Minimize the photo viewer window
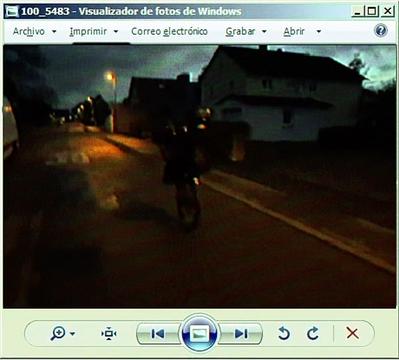 (x=357, y=12)
